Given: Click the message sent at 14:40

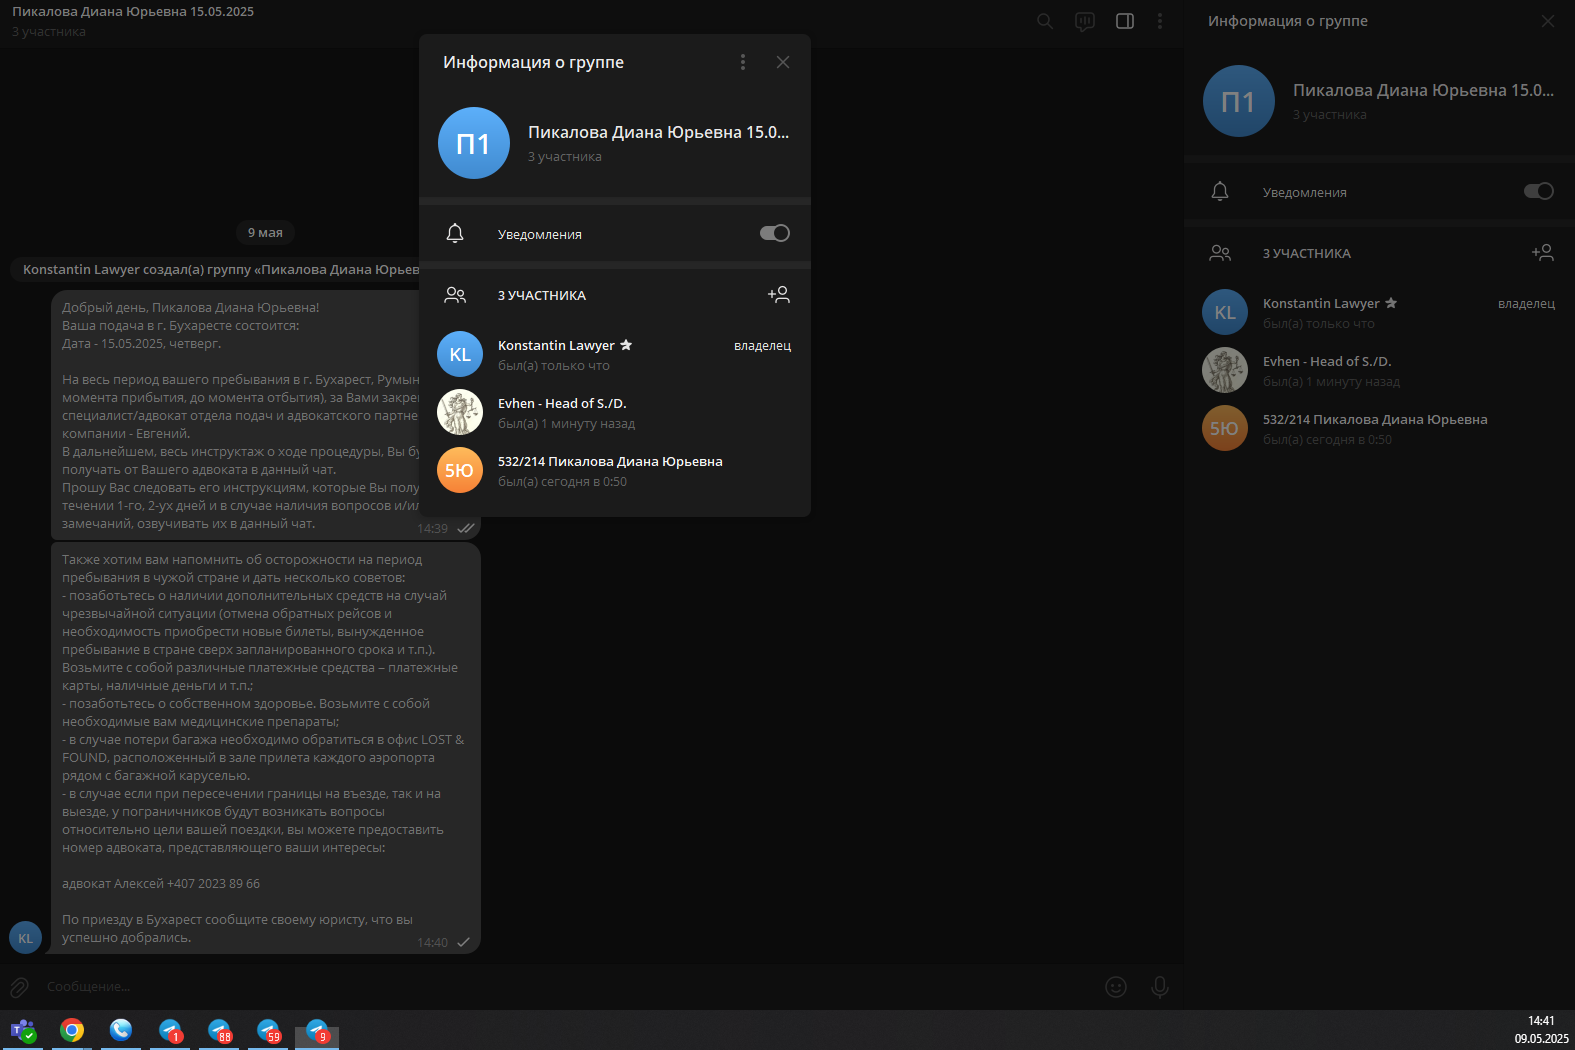Looking at the screenshot, I should [x=265, y=748].
